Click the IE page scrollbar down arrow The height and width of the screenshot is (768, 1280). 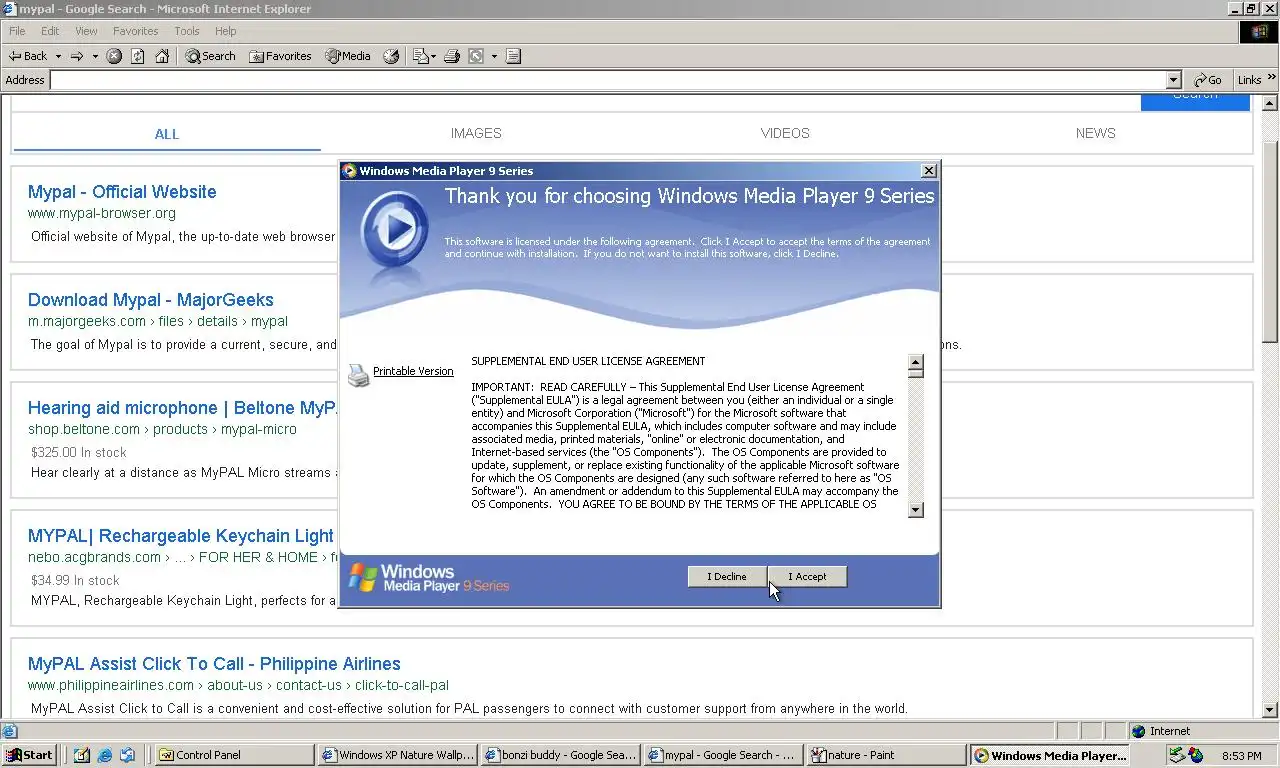pyautogui.click(x=1270, y=710)
